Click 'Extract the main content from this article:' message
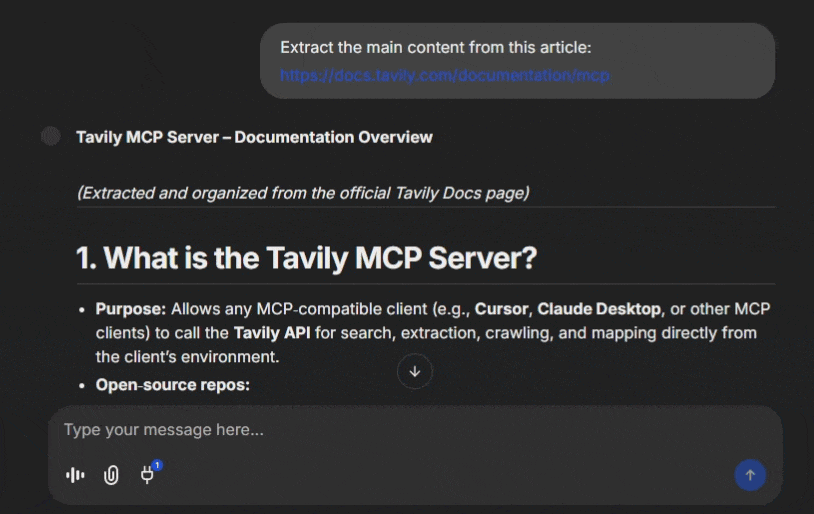Screen dimensions: 814x514 pos(436,48)
